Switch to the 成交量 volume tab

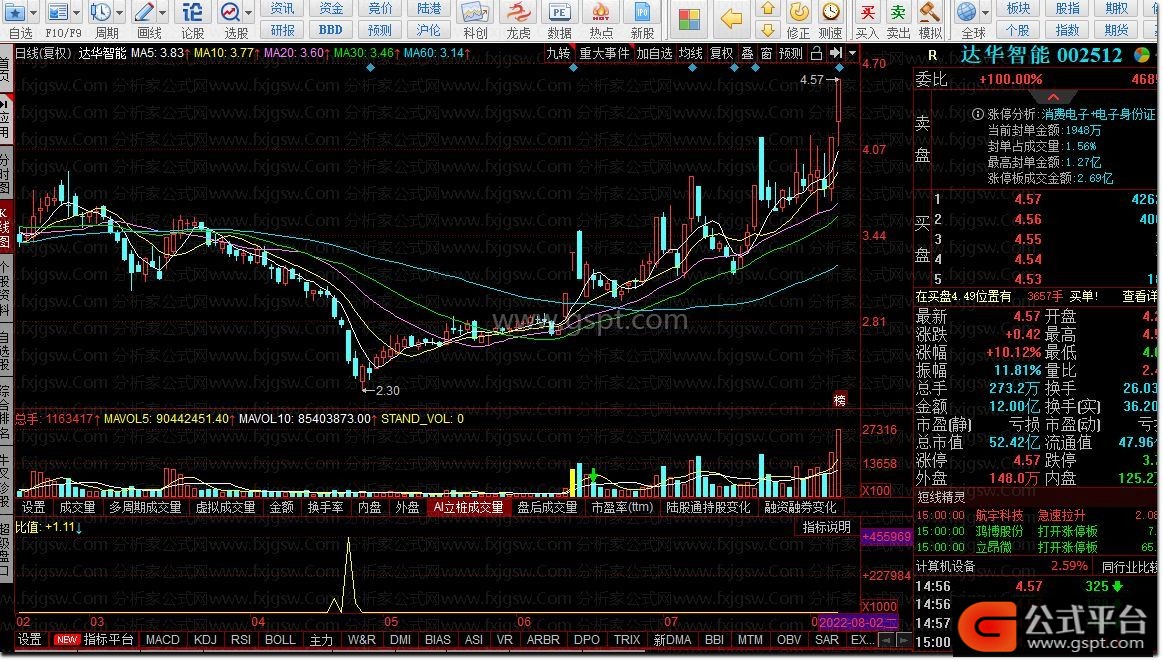[x=76, y=507]
